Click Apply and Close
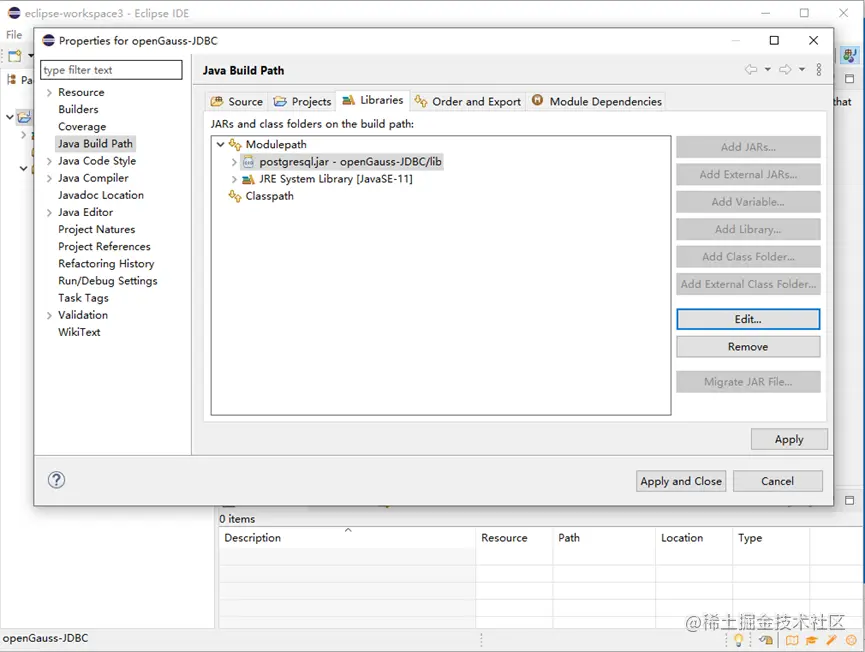The width and height of the screenshot is (865, 652). click(681, 481)
